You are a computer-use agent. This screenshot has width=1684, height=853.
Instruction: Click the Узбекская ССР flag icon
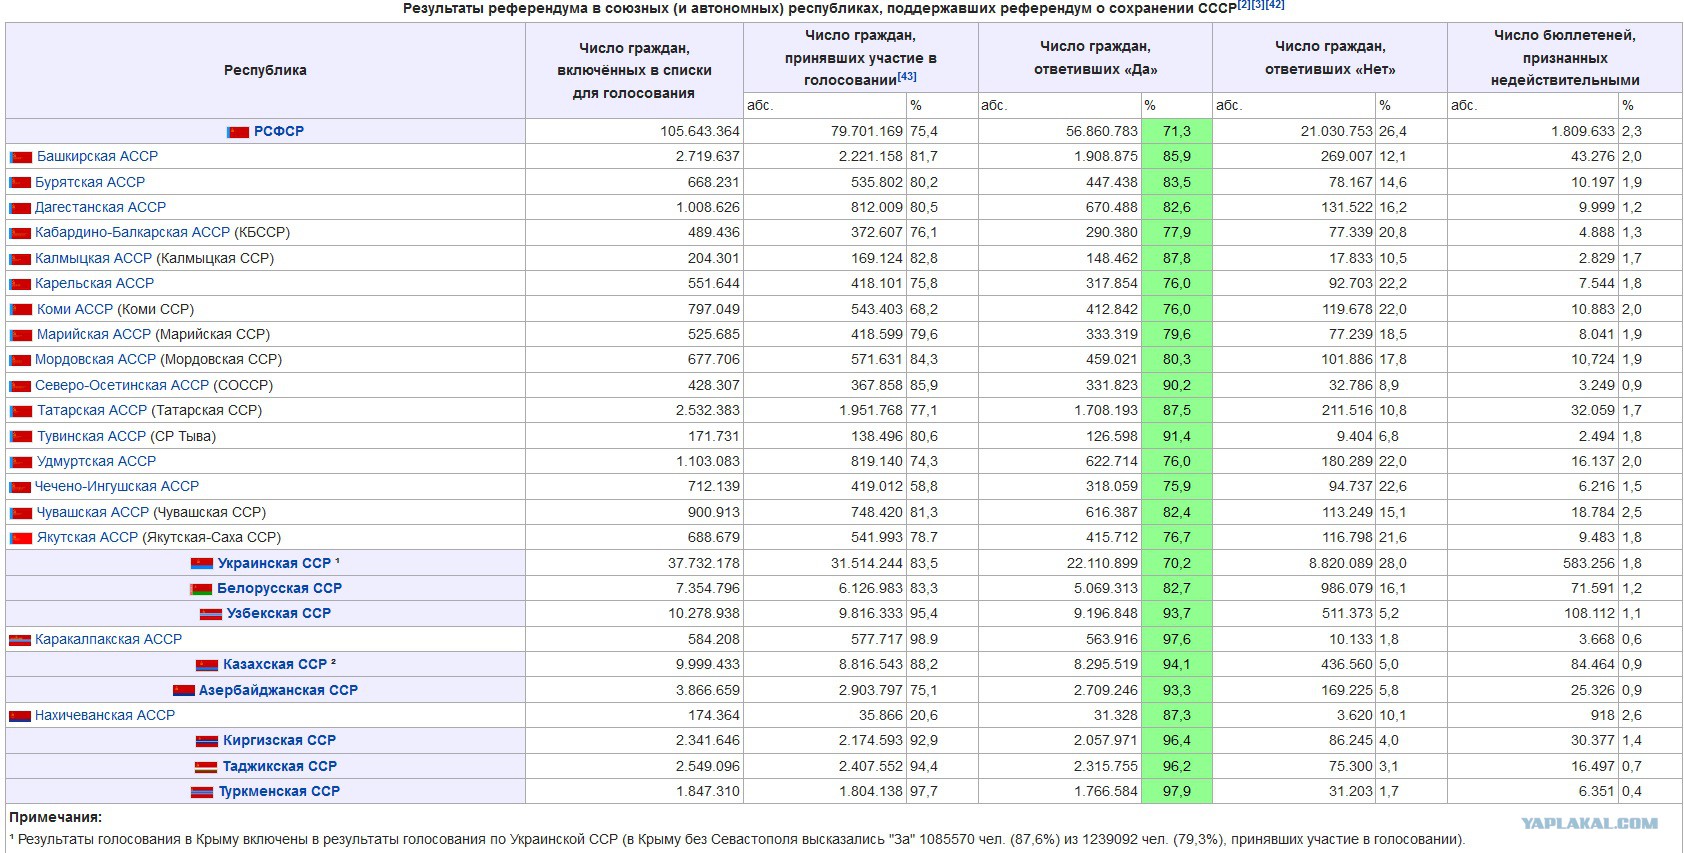[210, 614]
